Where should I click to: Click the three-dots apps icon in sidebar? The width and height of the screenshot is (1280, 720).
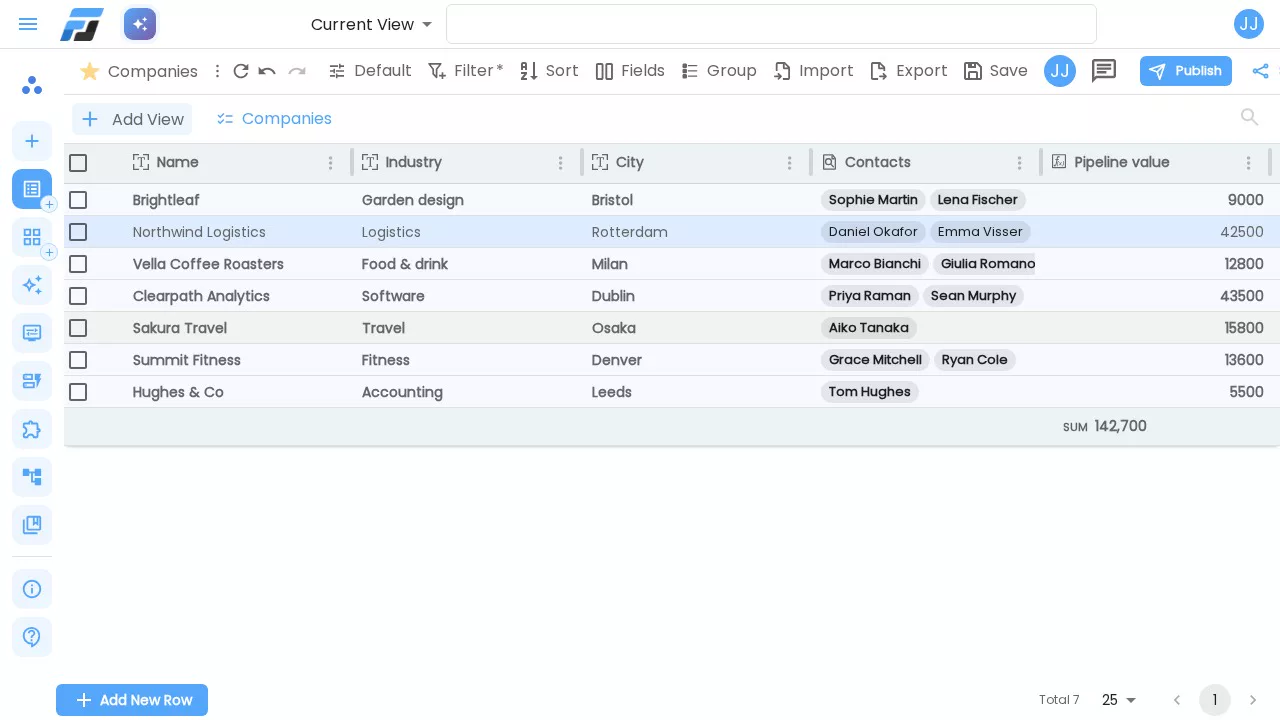point(32,85)
